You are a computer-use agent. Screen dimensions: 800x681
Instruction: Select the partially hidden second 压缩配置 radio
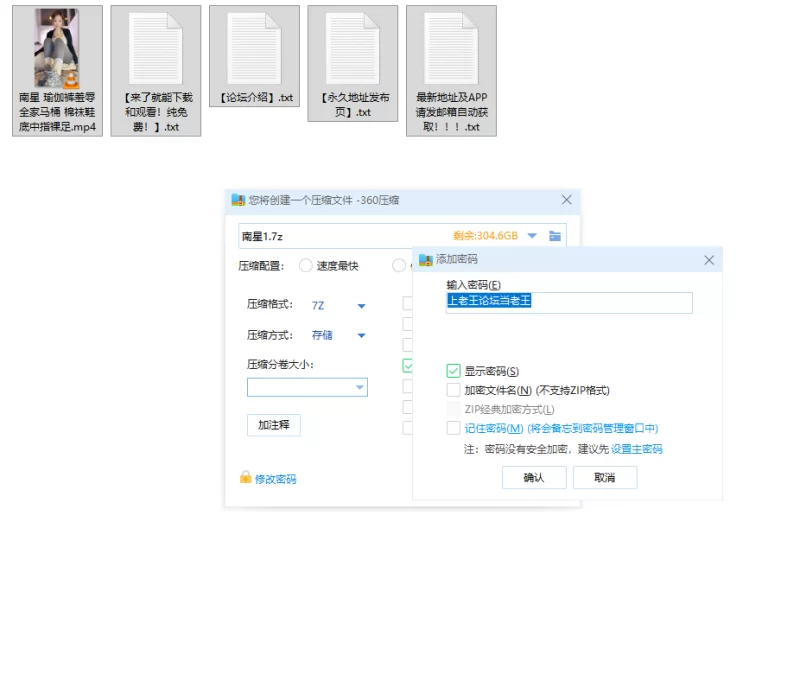(398, 265)
